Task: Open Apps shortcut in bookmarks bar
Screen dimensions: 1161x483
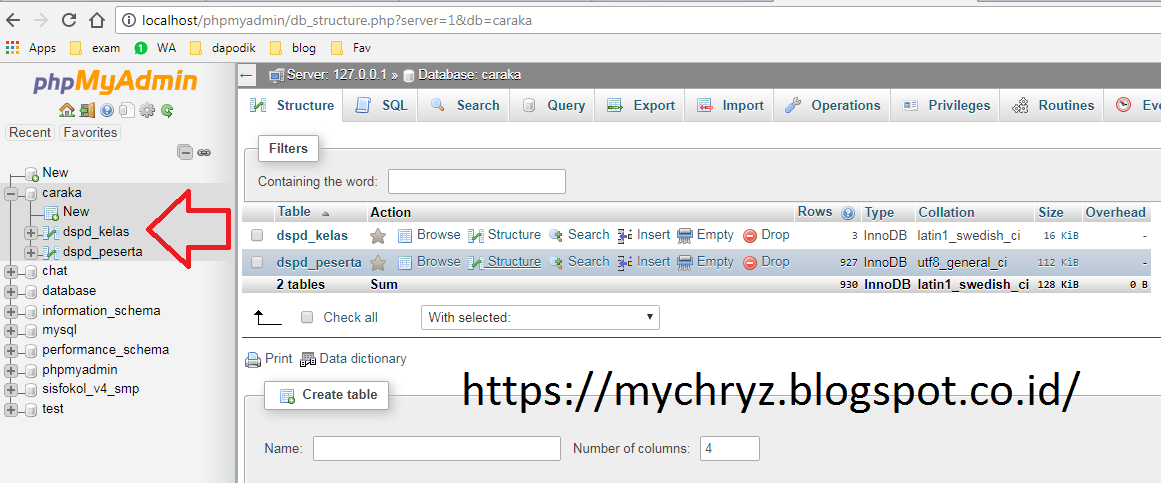Action: [30, 48]
